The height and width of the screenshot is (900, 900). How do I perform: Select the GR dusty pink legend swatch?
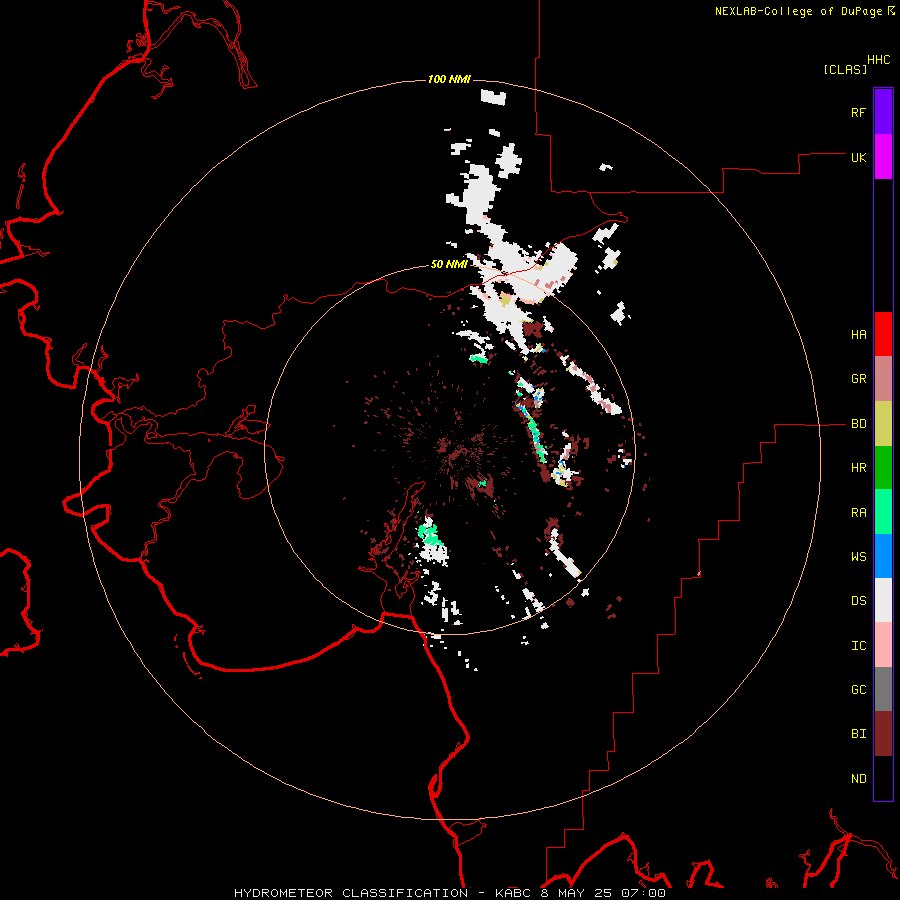[x=883, y=379]
